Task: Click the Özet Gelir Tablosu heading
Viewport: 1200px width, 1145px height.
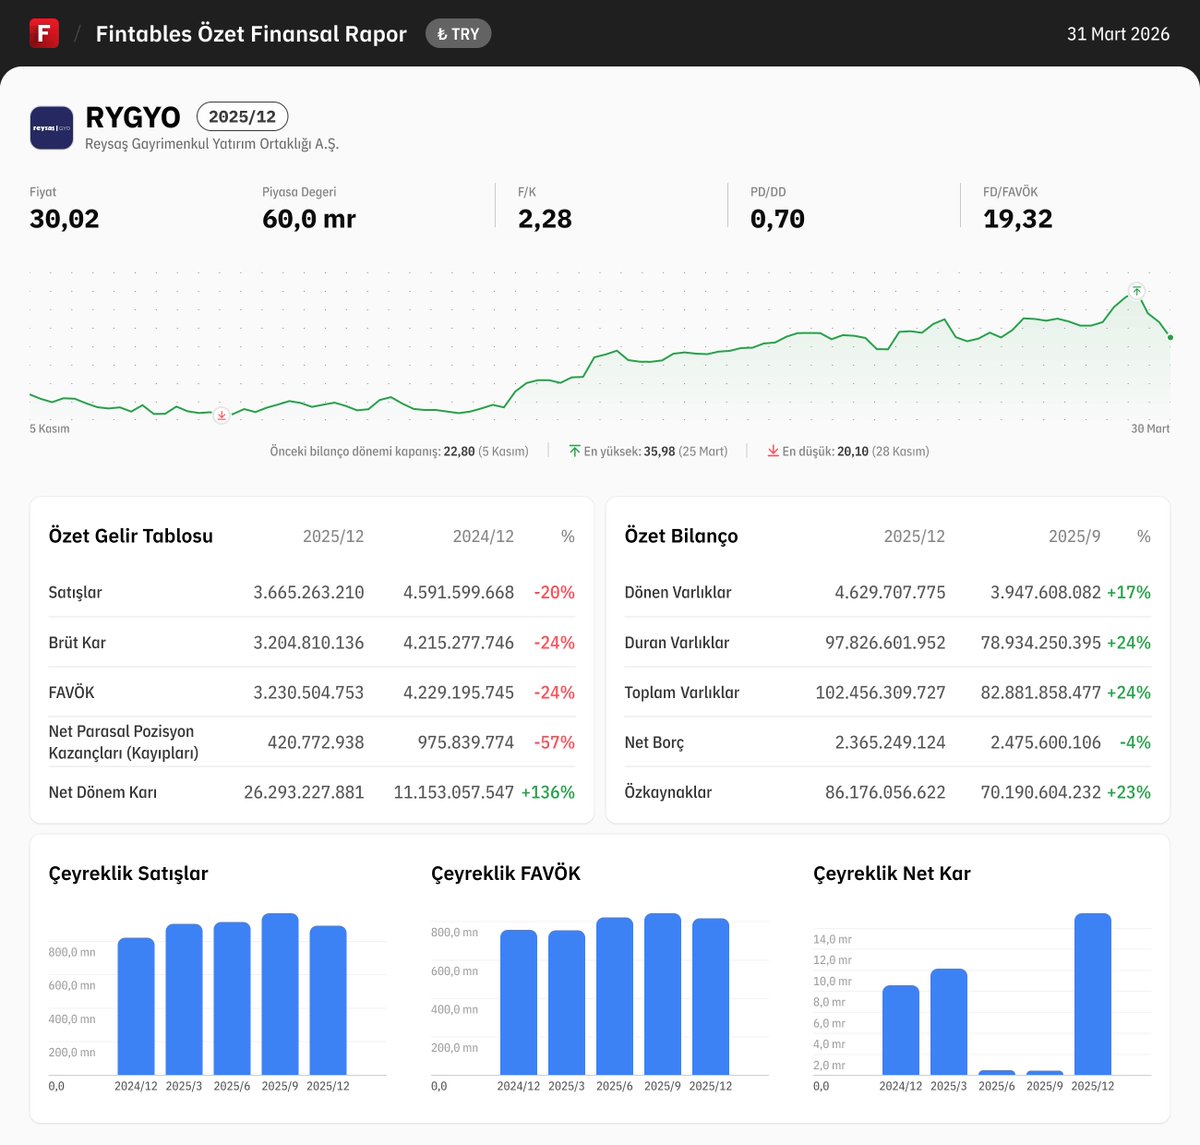Action: 131,536
